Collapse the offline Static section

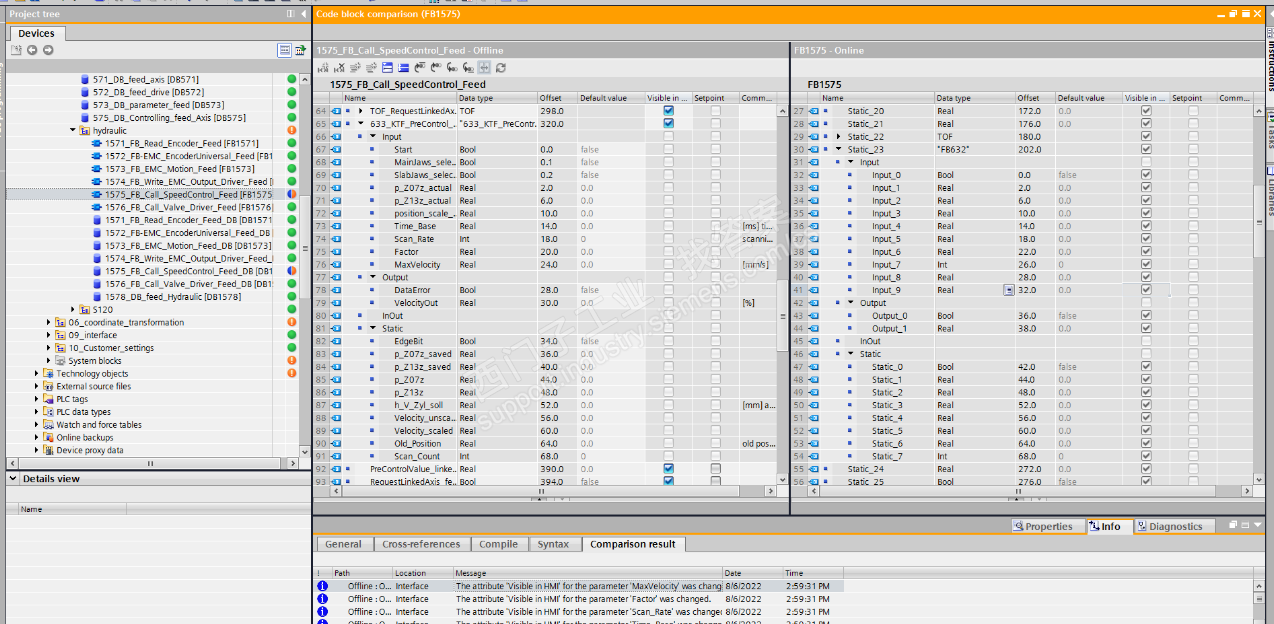pyautogui.click(x=374, y=328)
